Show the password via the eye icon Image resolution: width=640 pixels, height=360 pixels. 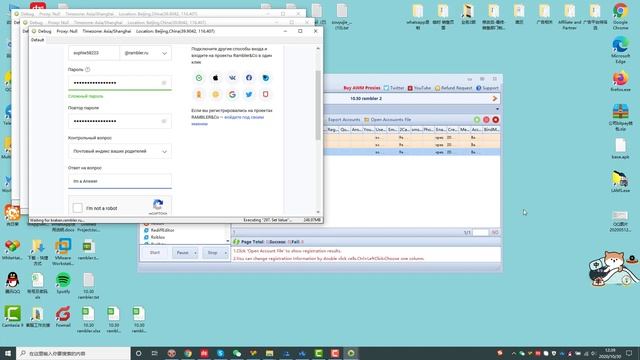(x=164, y=83)
